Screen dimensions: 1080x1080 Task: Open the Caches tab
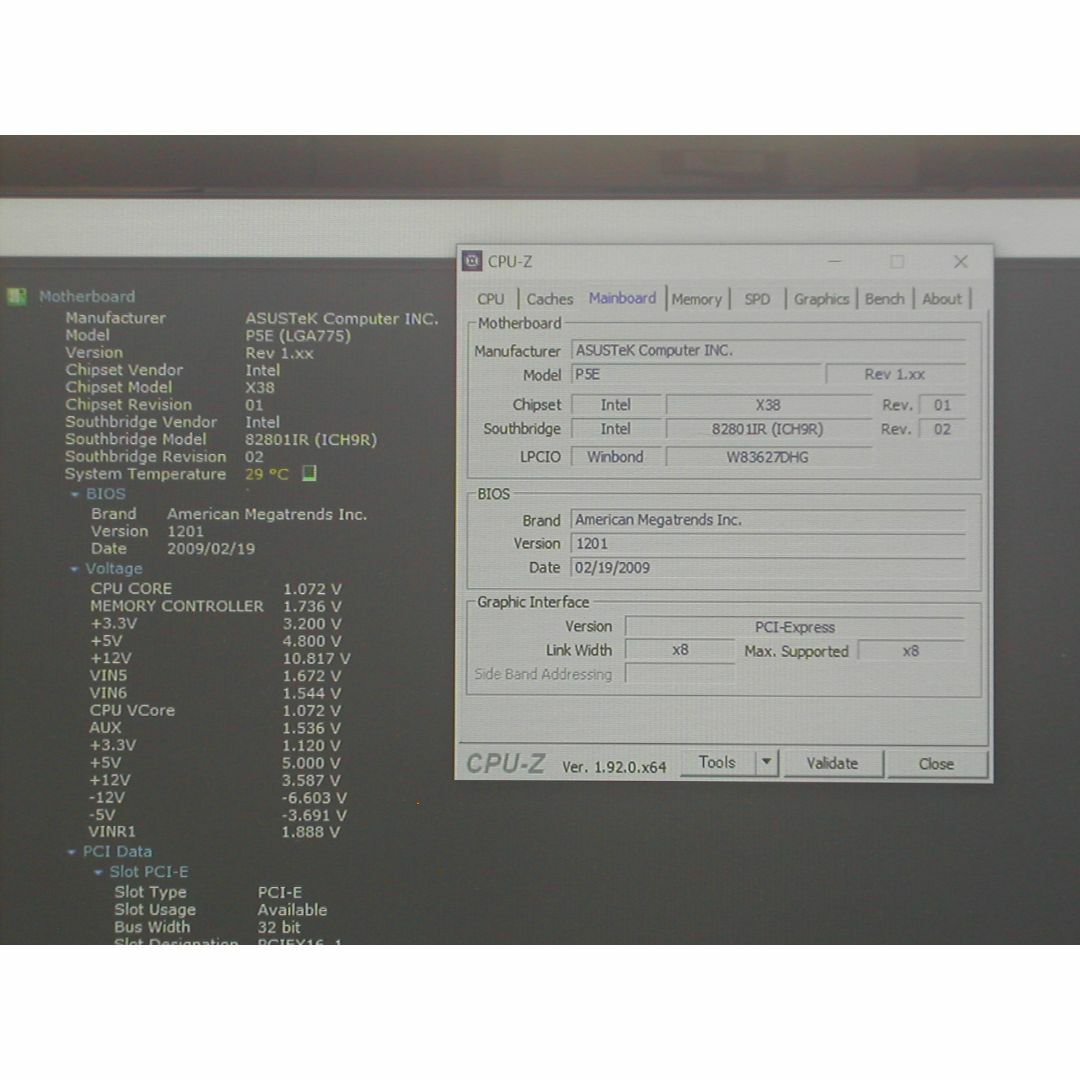coord(550,299)
